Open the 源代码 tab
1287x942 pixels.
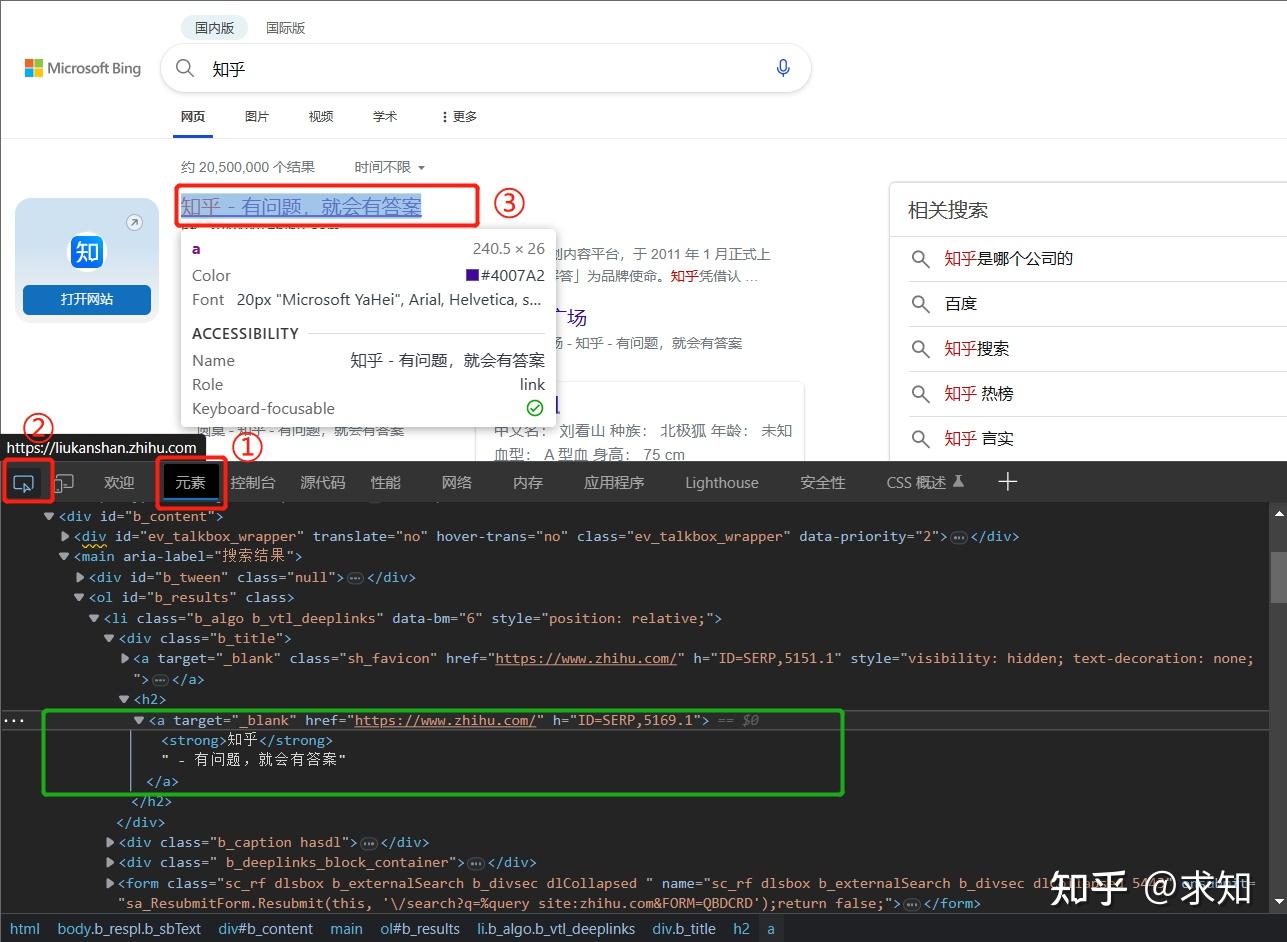[323, 482]
